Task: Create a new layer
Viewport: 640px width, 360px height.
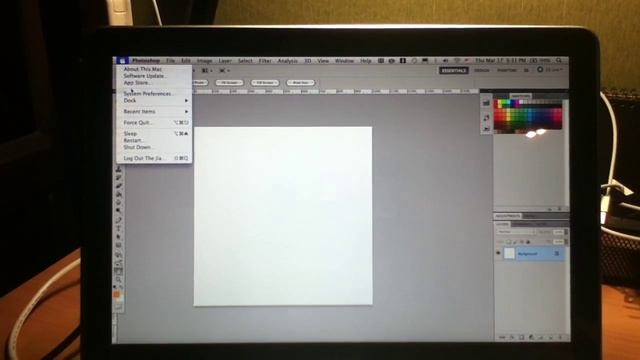Action: [x=551, y=338]
